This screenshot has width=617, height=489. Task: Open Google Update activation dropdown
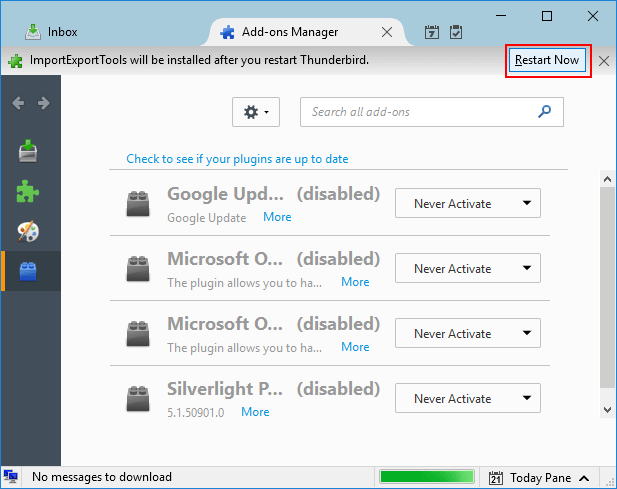pos(468,203)
